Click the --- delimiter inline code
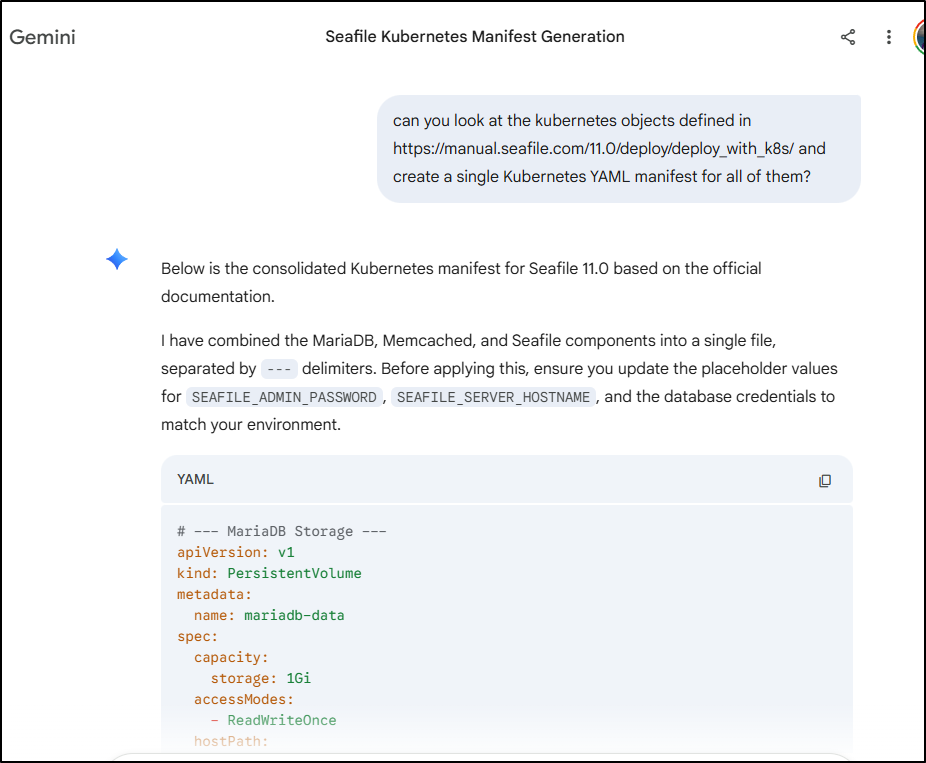The height and width of the screenshot is (763, 926). coord(279,369)
